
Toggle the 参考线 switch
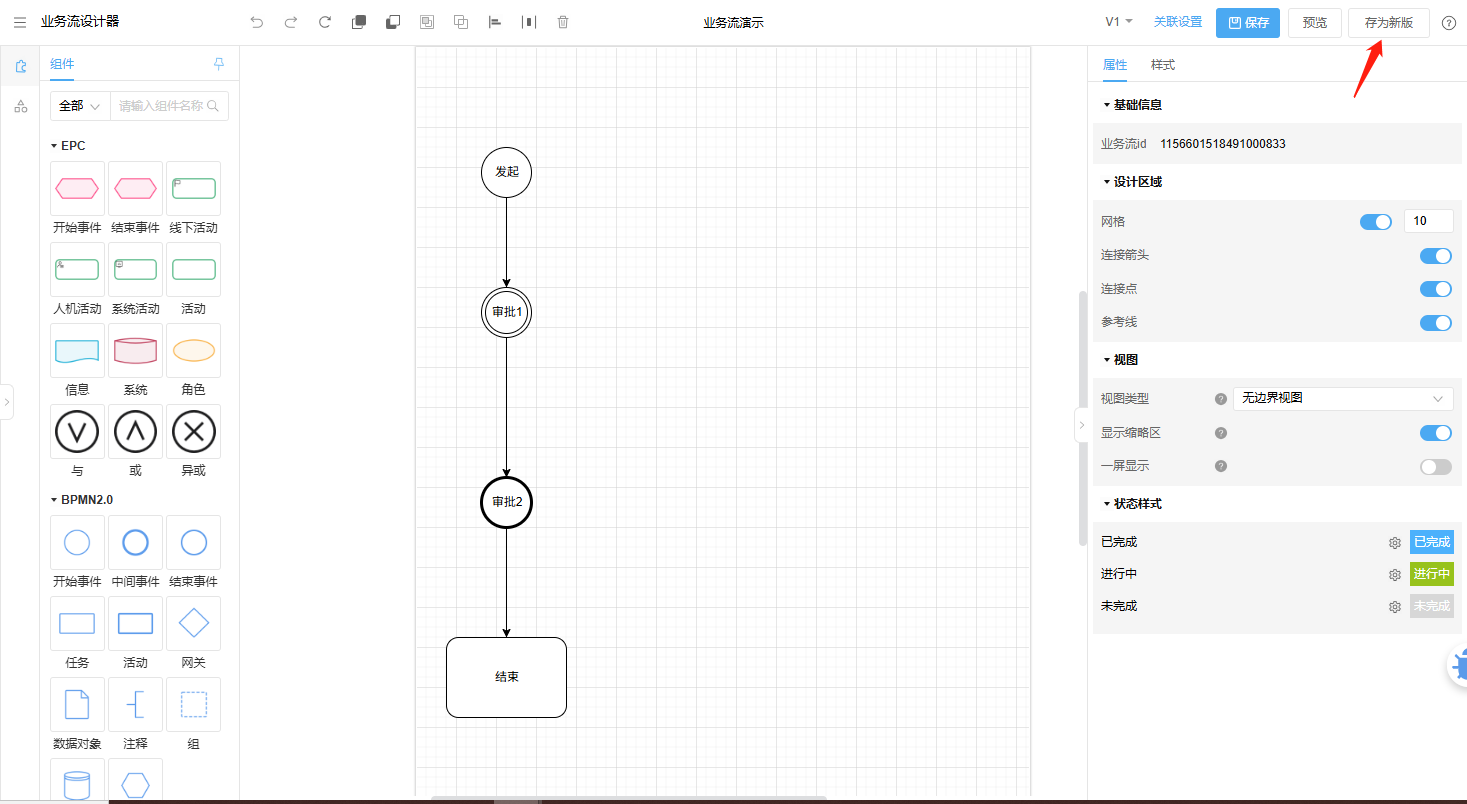point(1436,322)
